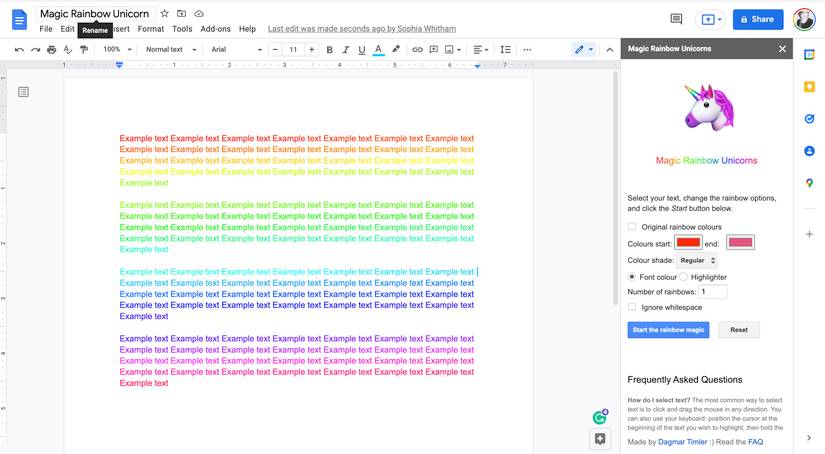
Task: Click the Insert link icon
Action: (417, 49)
